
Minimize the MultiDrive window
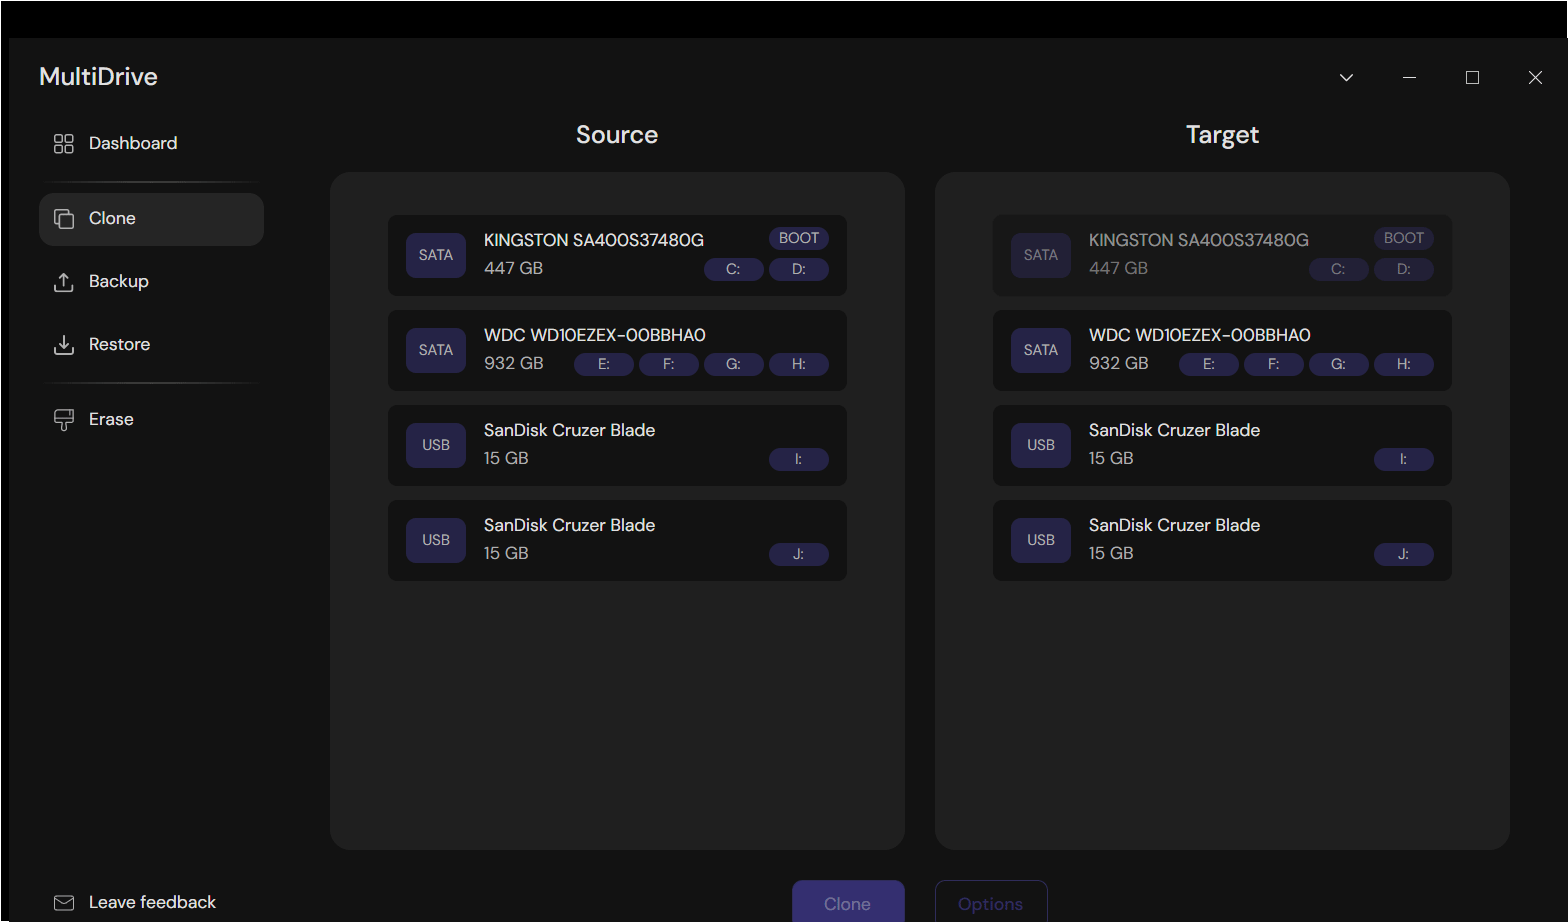point(1409,78)
